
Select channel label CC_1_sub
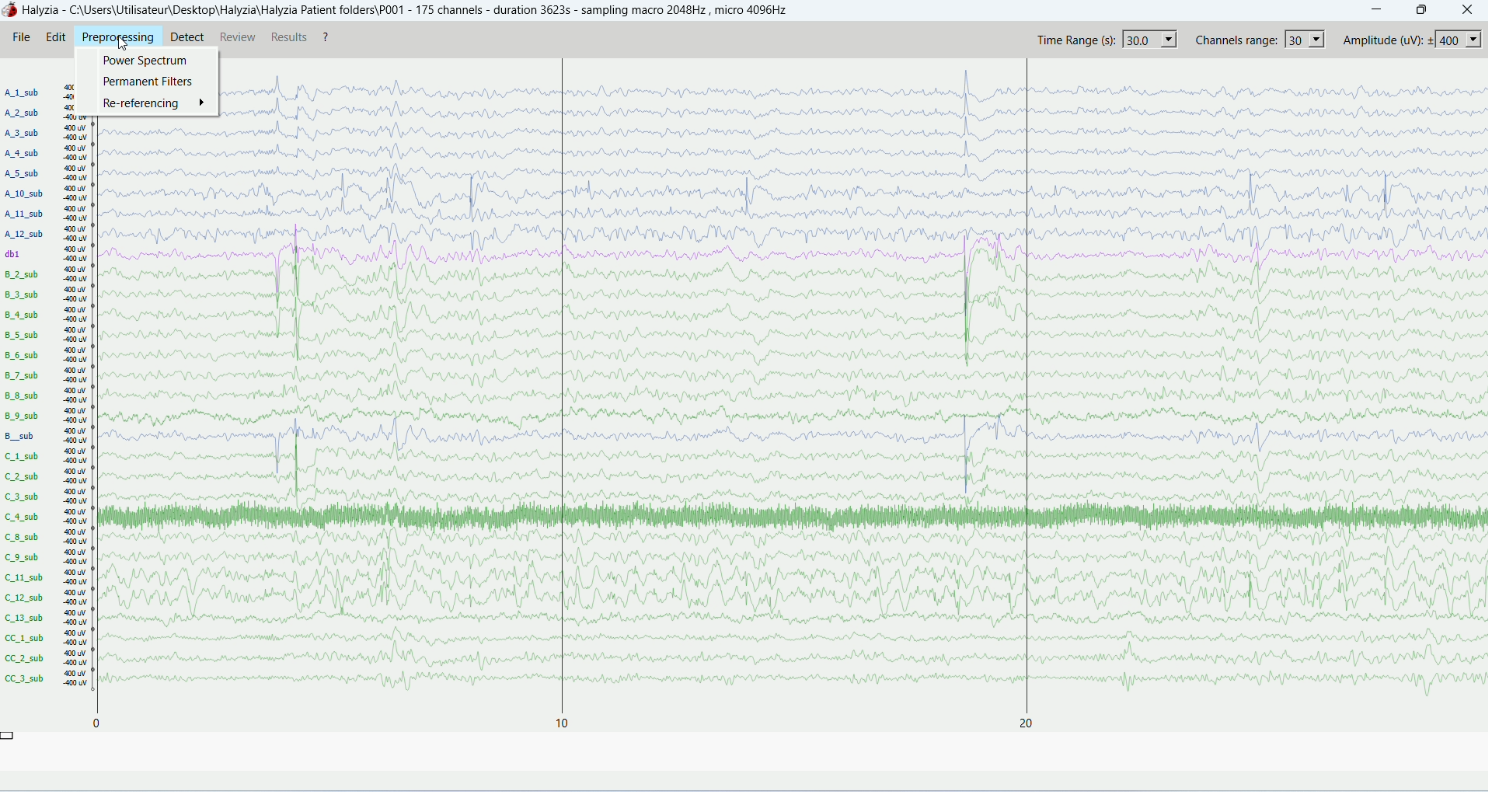click(24, 638)
